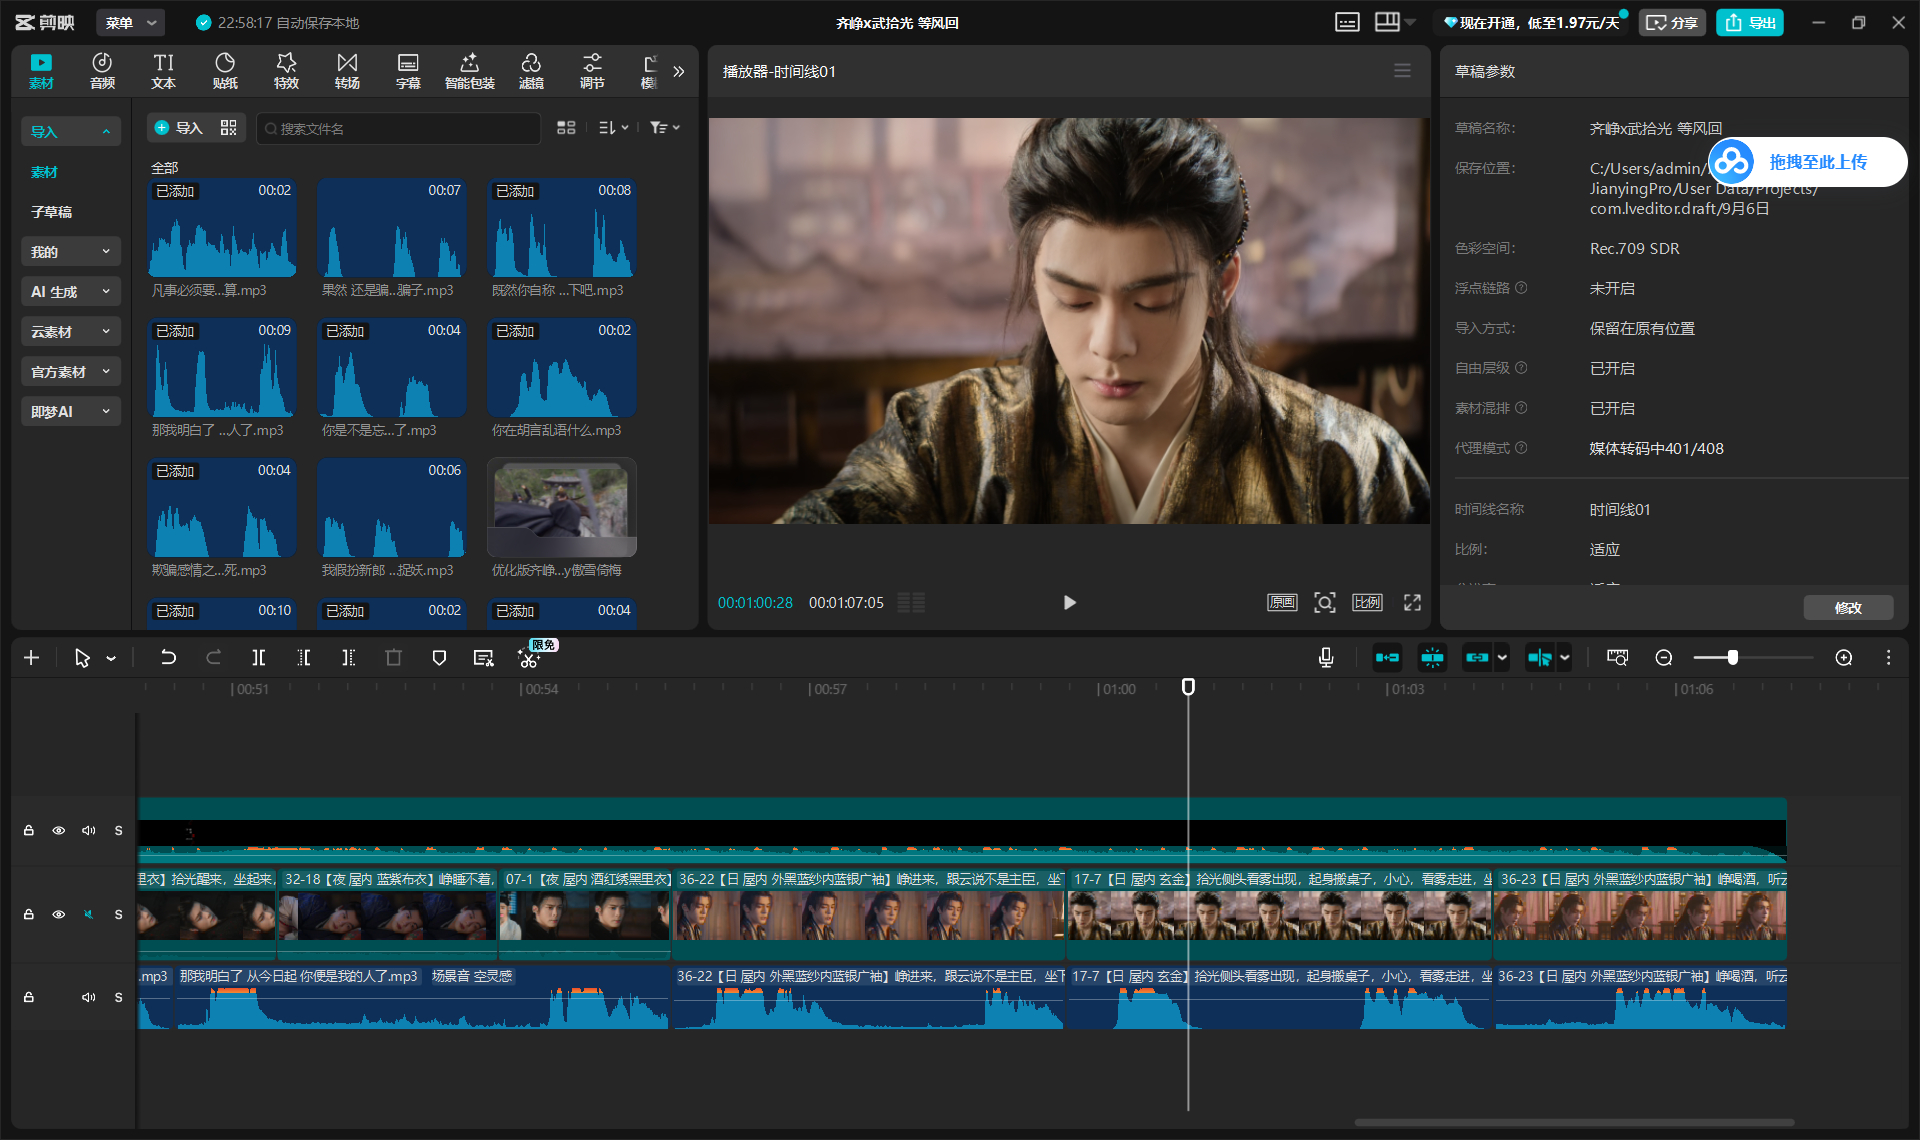Unmute the middle video track speaker
The image size is (1920, 1140).
click(89, 915)
